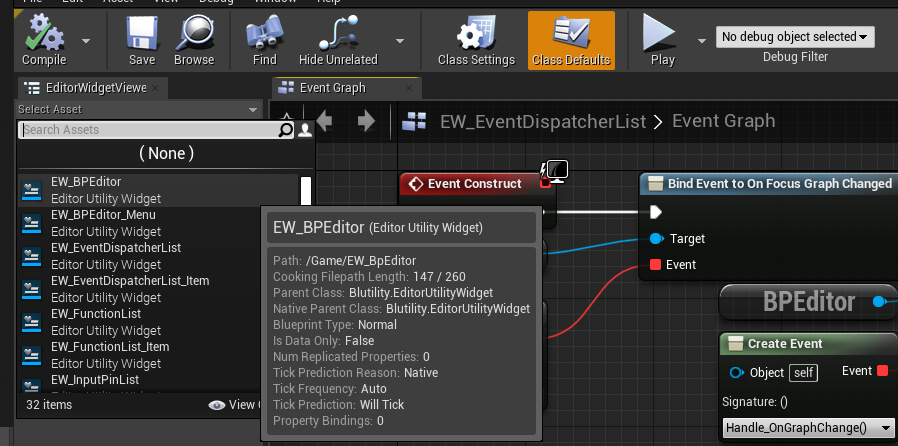Click Event Graph breadcrumb

[723, 121]
